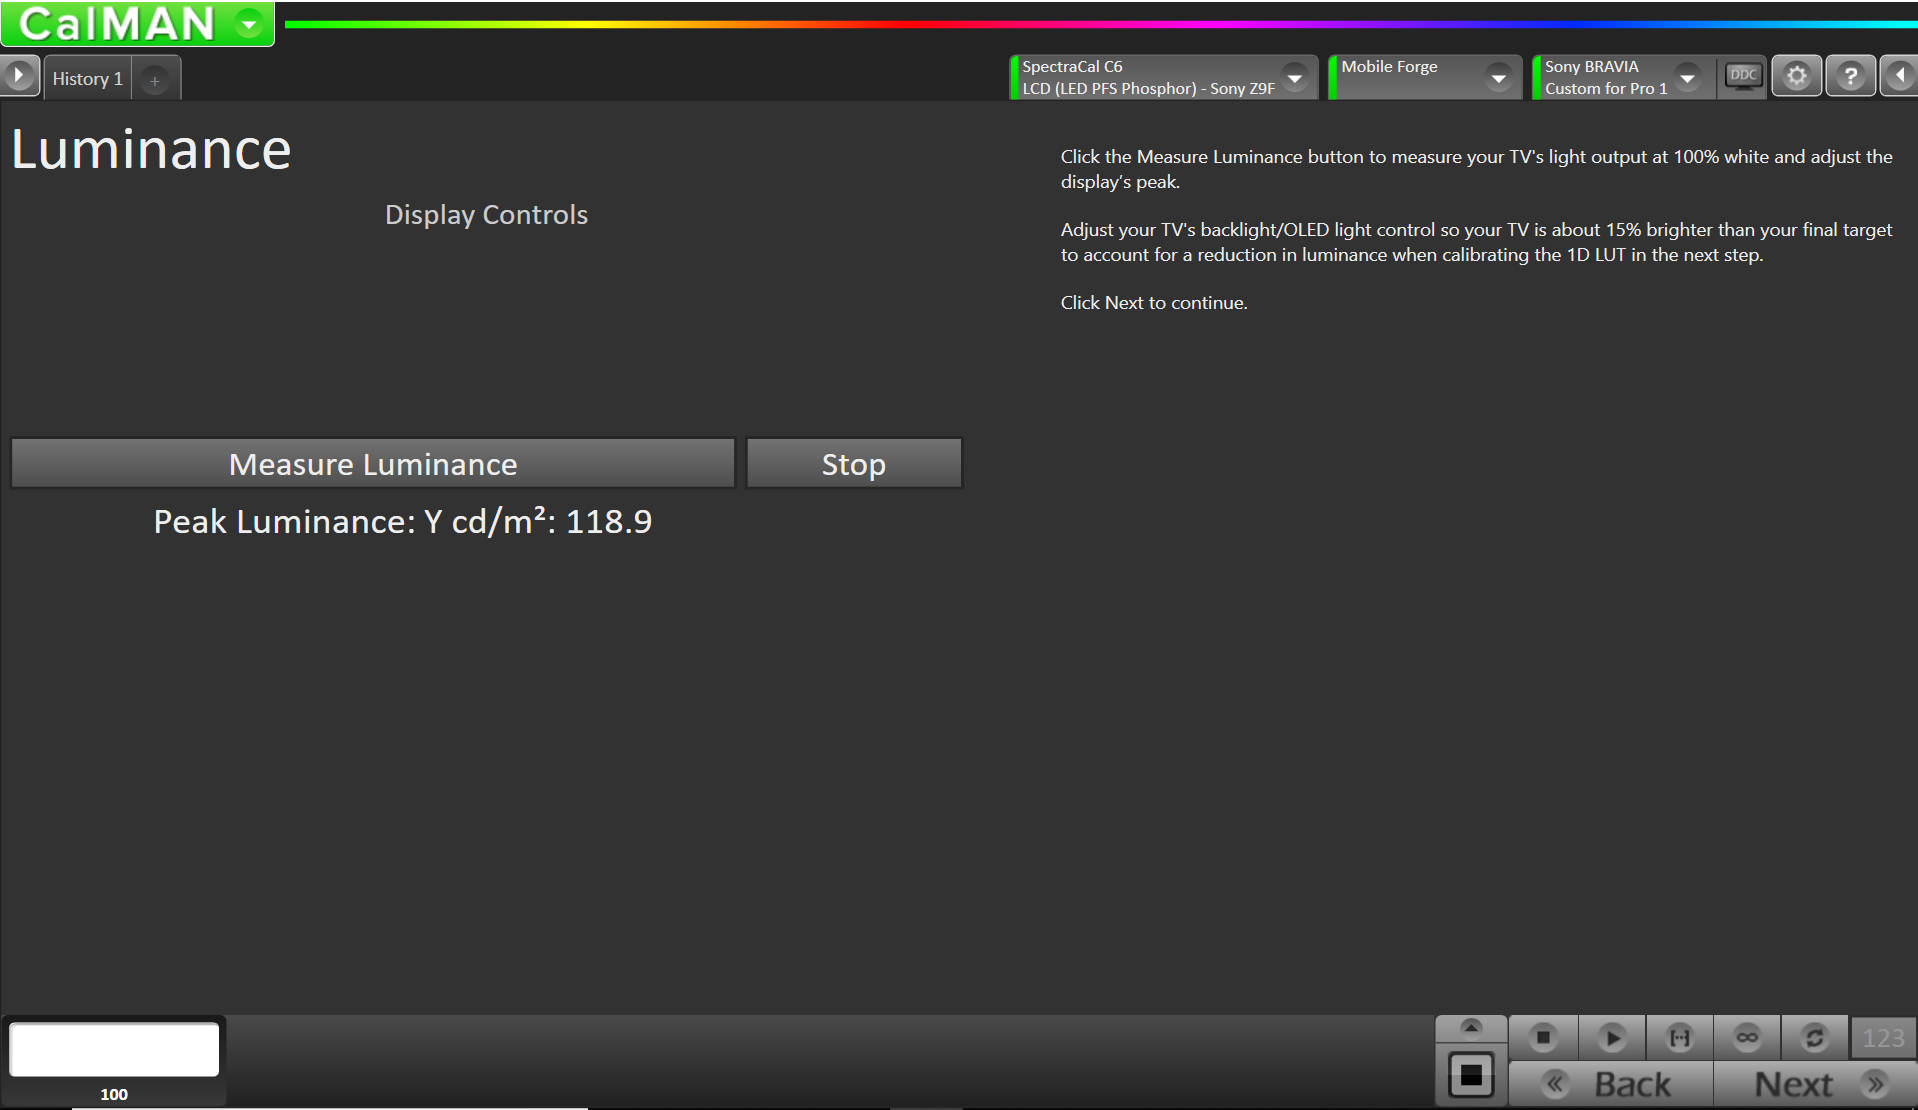Open the CalMAN main menu
This screenshot has width=1918, height=1110.
250,24
